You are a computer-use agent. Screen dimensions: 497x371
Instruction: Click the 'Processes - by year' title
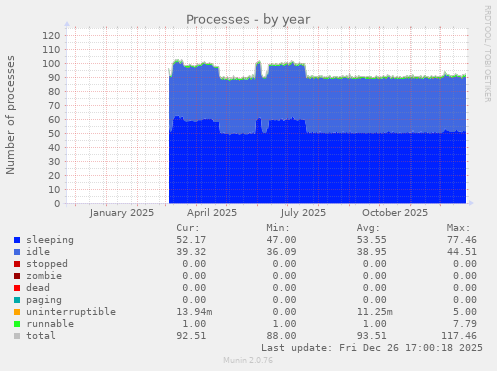point(248,20)
